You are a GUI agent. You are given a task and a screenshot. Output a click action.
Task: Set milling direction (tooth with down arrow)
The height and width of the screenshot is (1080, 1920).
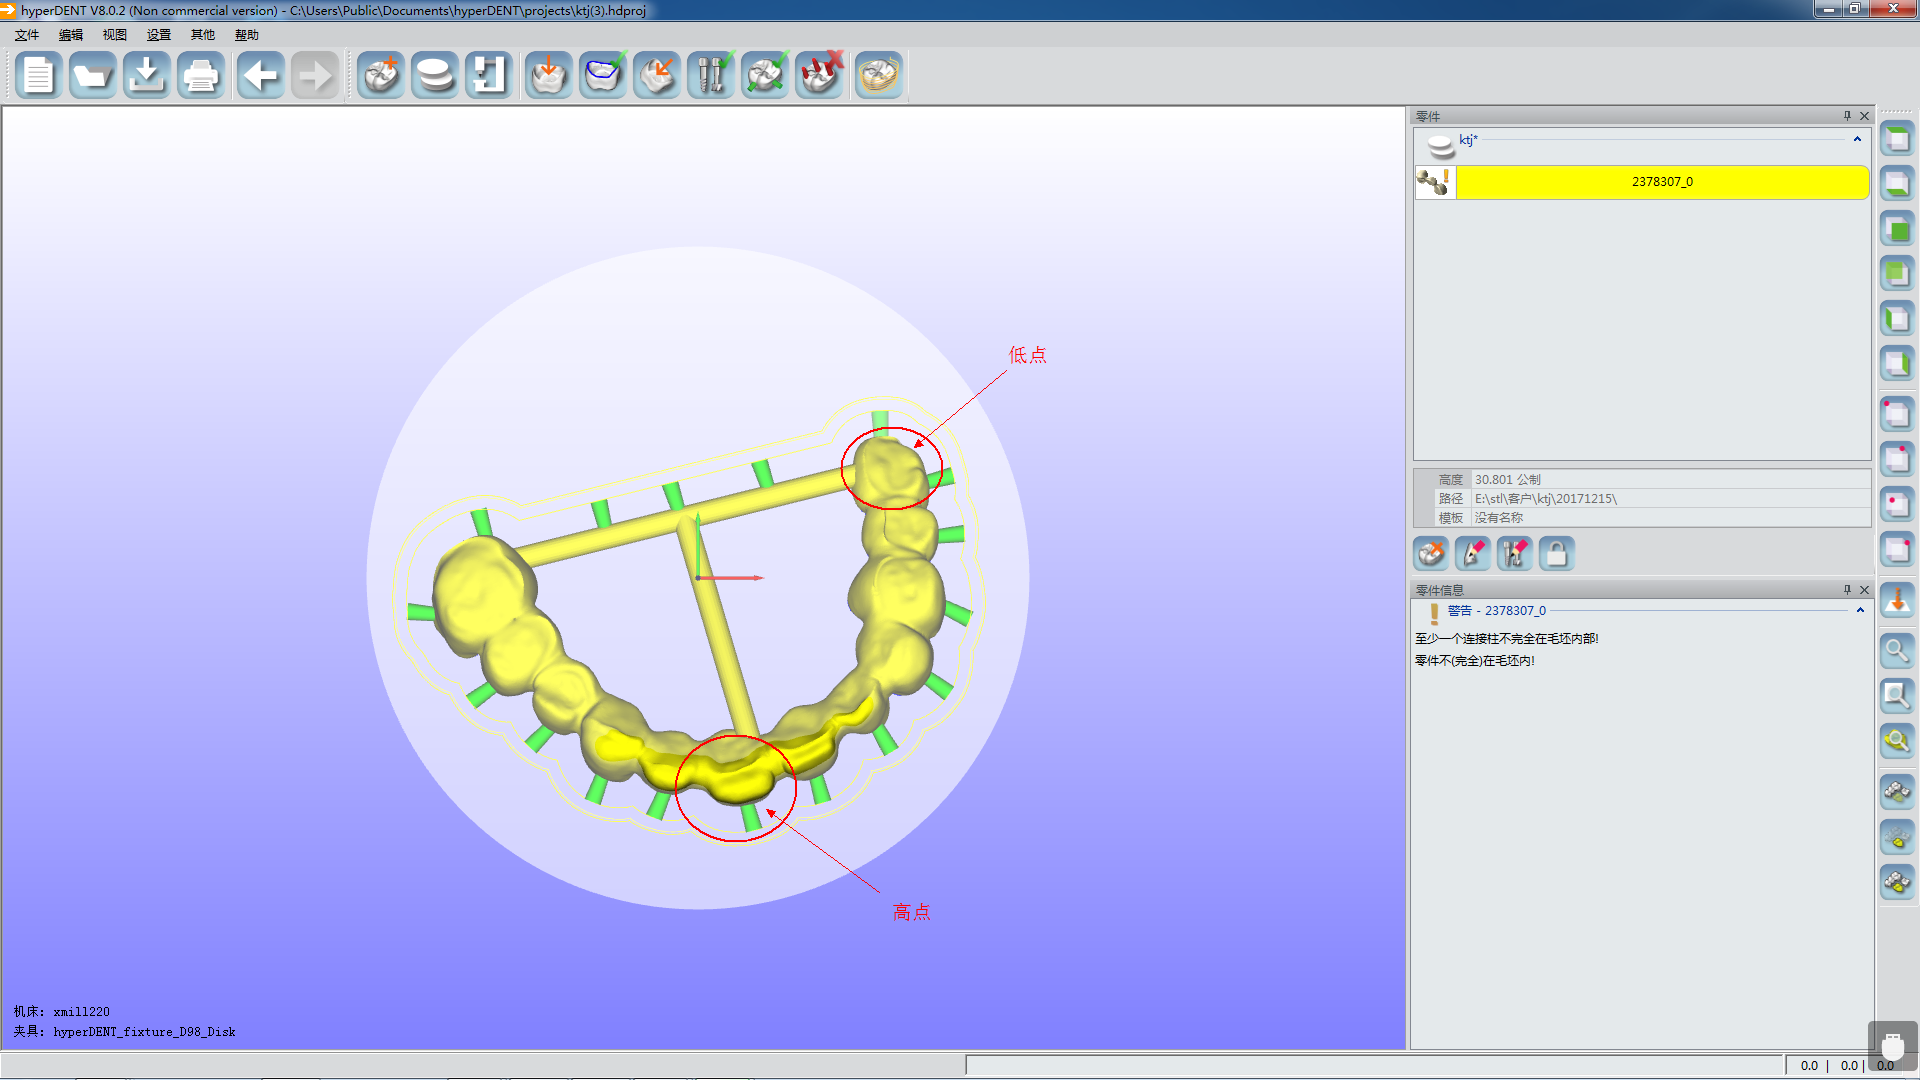[x=549, y=76]
